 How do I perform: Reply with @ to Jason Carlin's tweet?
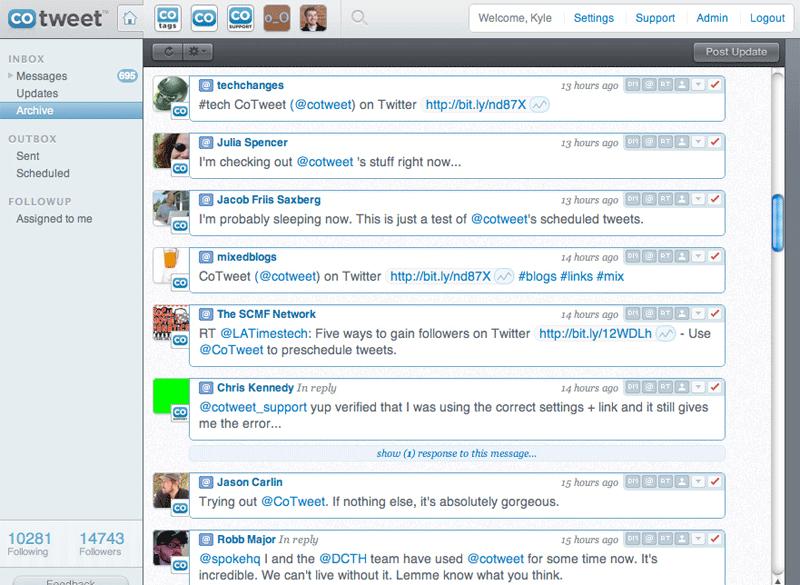point(649,481)
